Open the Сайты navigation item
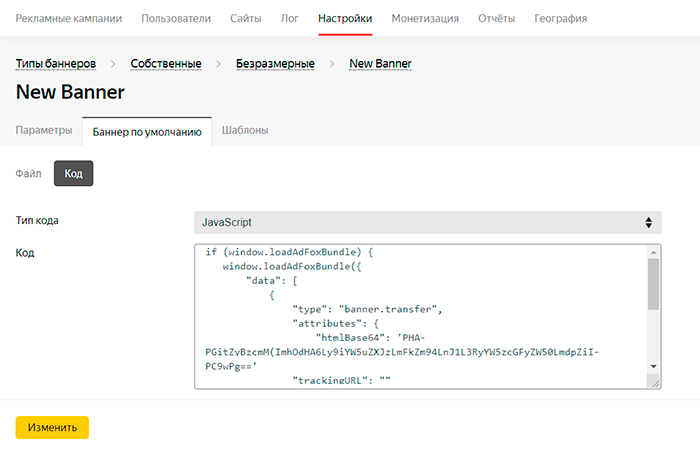The height and width of the screenshot is (450, 700). tap(245, 18)
